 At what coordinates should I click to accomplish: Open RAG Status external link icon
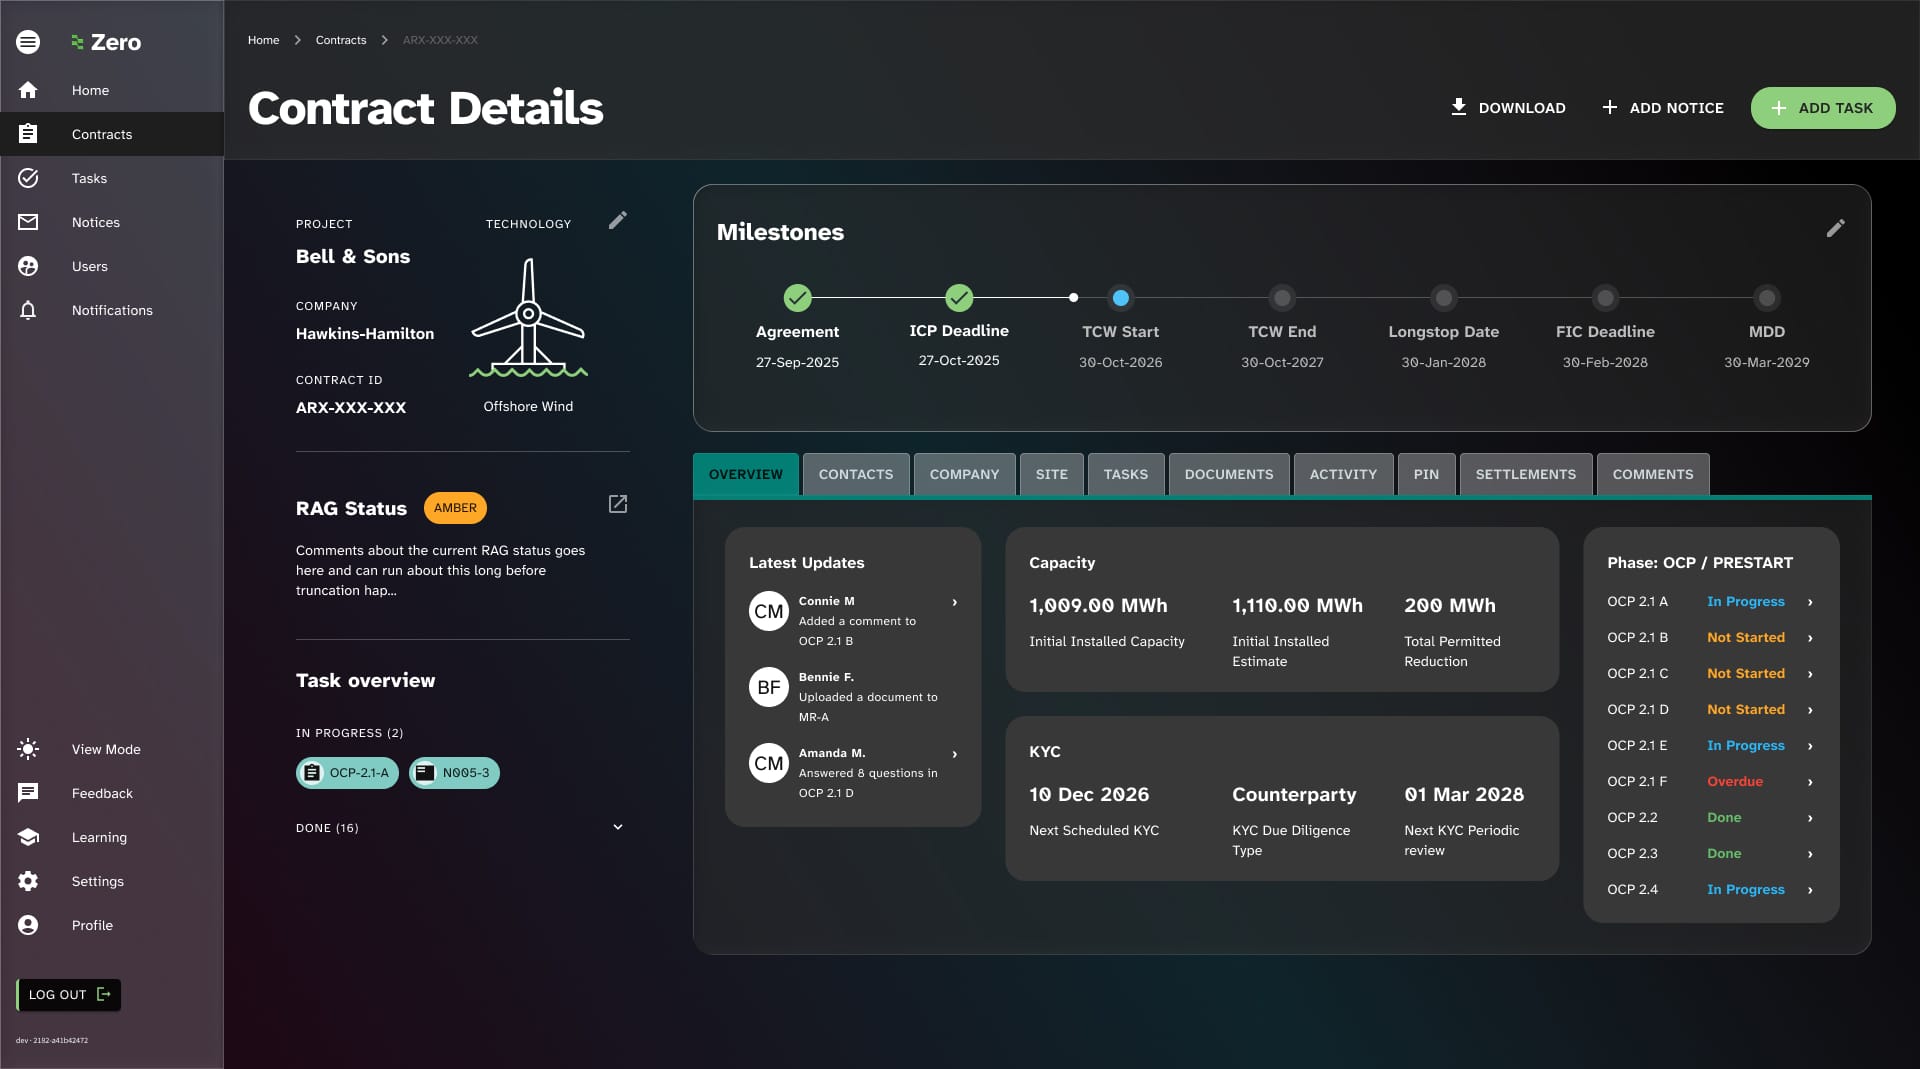pyautogui.click(x=617, y=504)
